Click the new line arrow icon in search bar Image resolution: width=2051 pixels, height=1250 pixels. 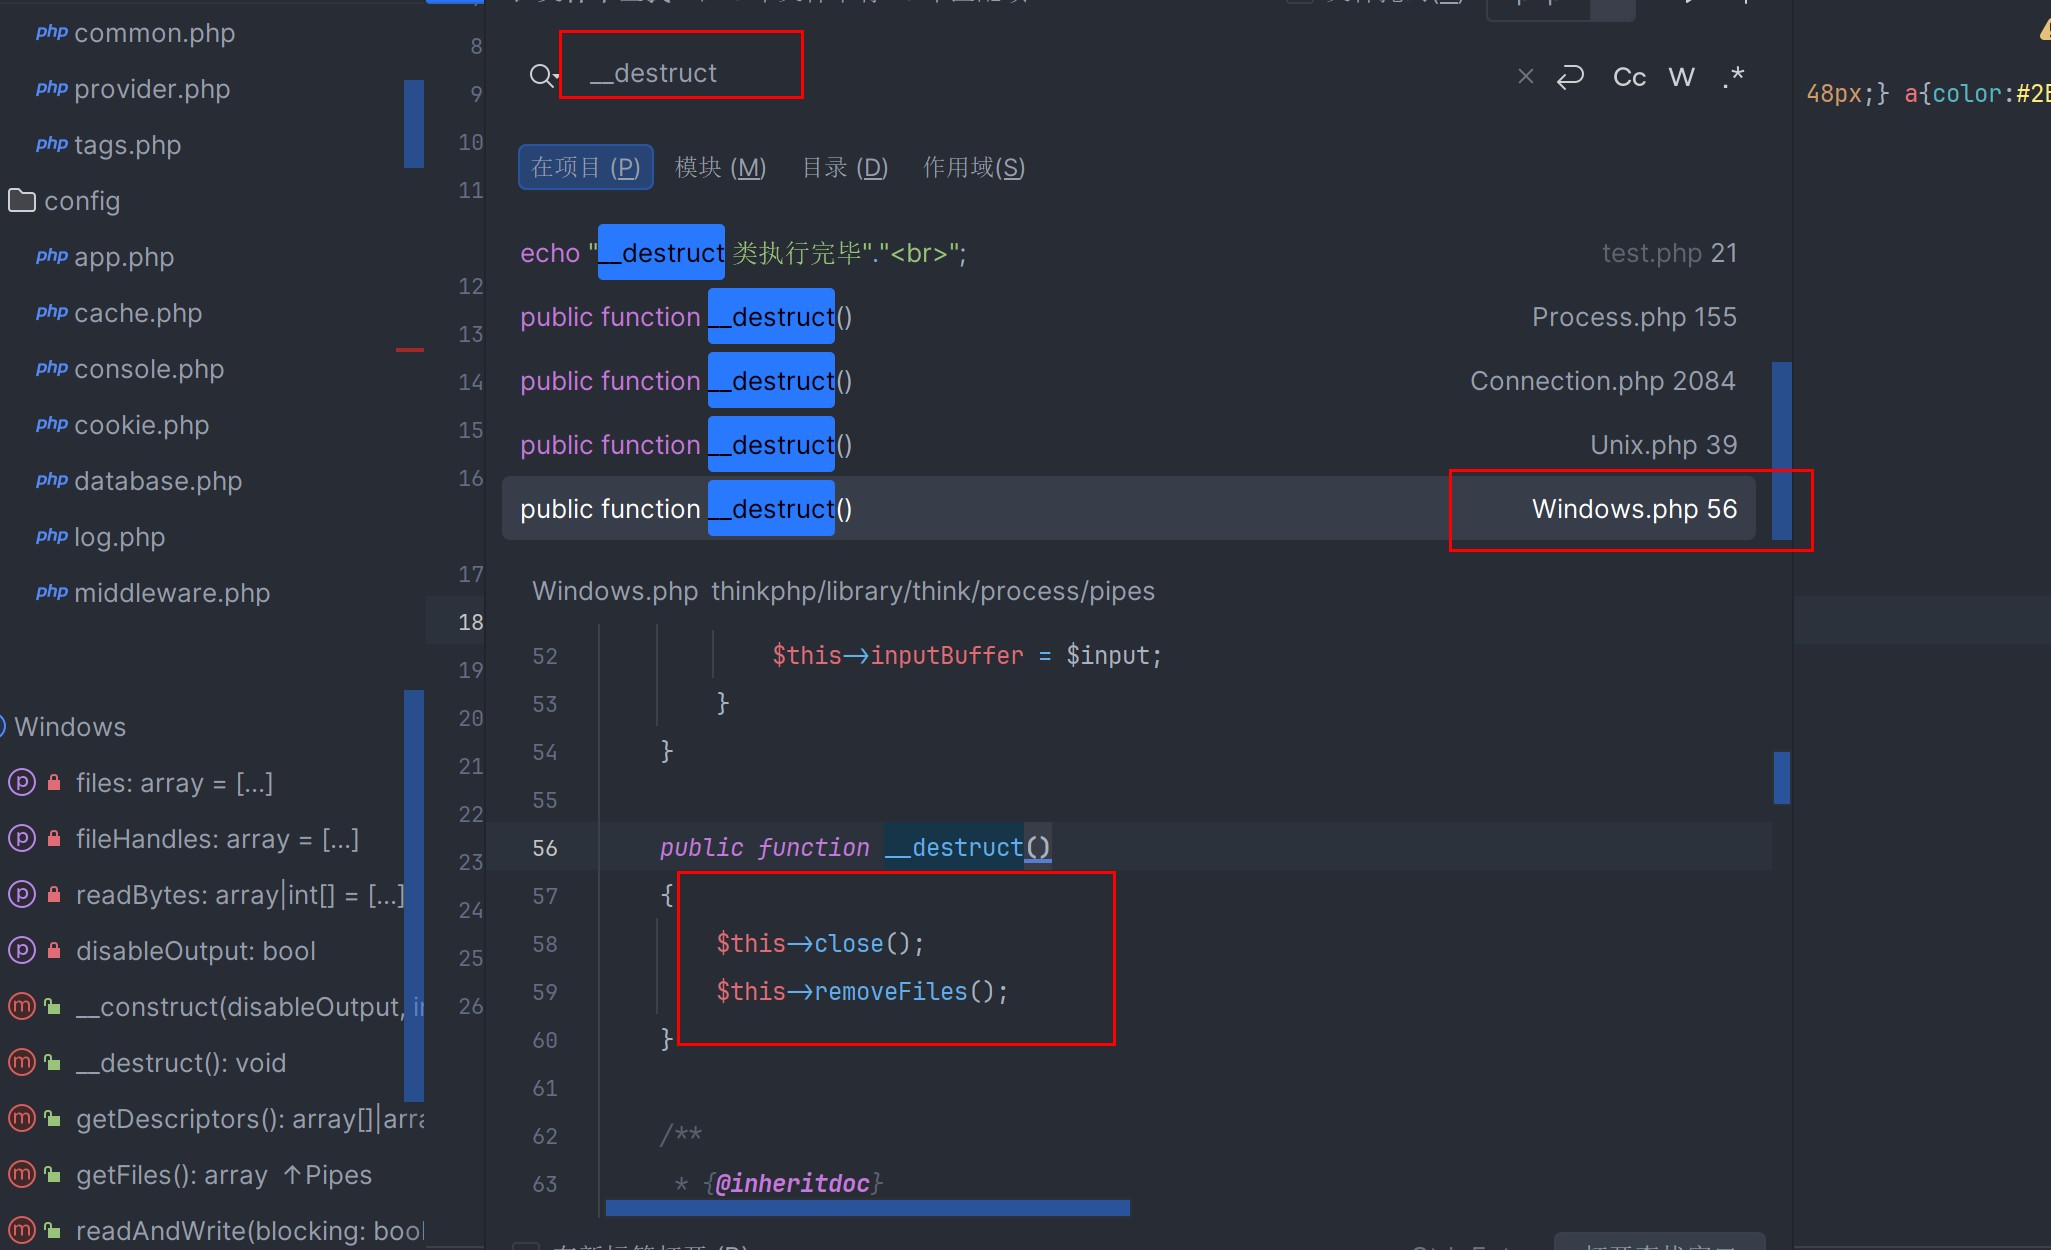pyautogui.click(x=1570, y=76)
